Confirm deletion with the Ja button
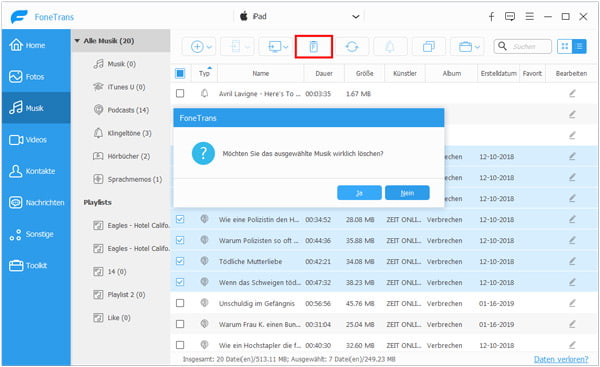The height and width of the screenshot is (367, 600). point(359,193)
